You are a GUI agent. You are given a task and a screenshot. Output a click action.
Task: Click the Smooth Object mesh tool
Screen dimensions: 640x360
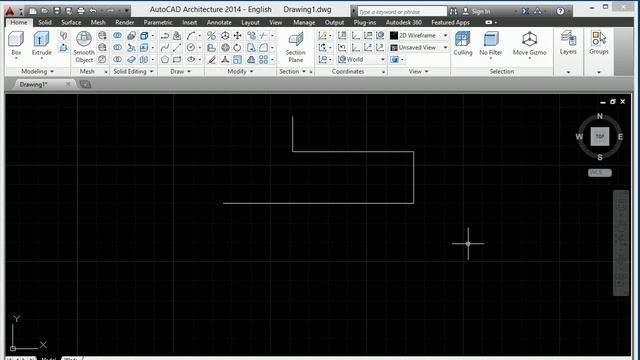[84, 47]
